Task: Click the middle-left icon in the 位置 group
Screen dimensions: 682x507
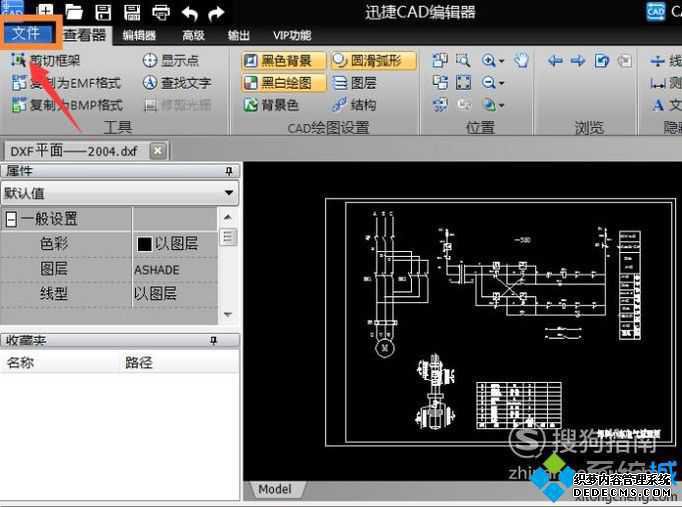Action: click(x=440, y=82)
